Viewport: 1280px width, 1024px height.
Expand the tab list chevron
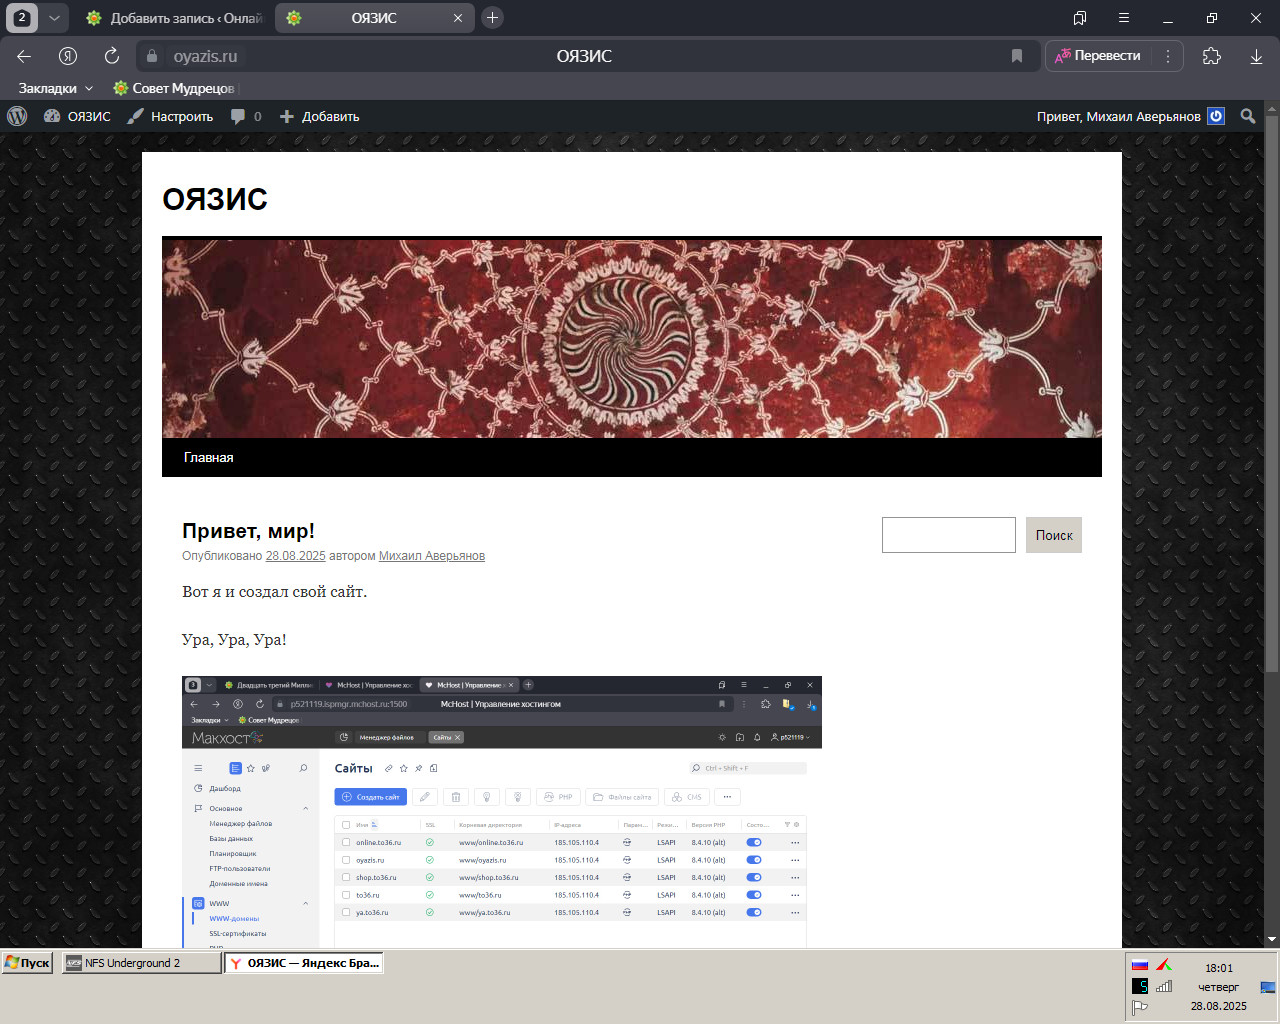[55, 18]
